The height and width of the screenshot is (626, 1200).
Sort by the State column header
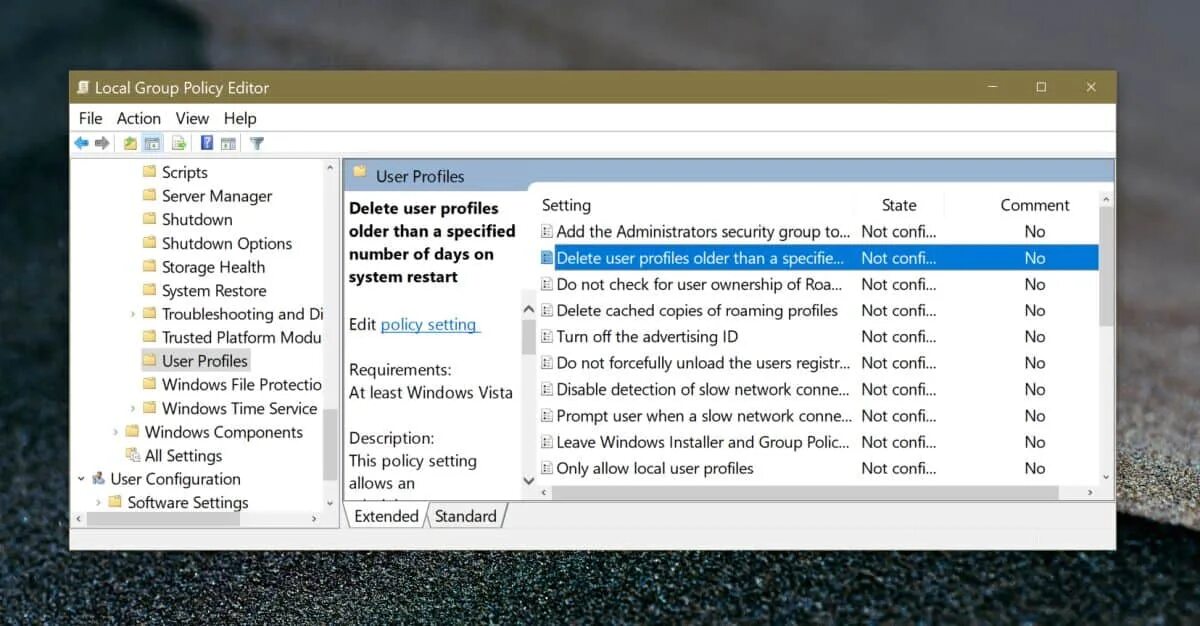tap(899, 205)
